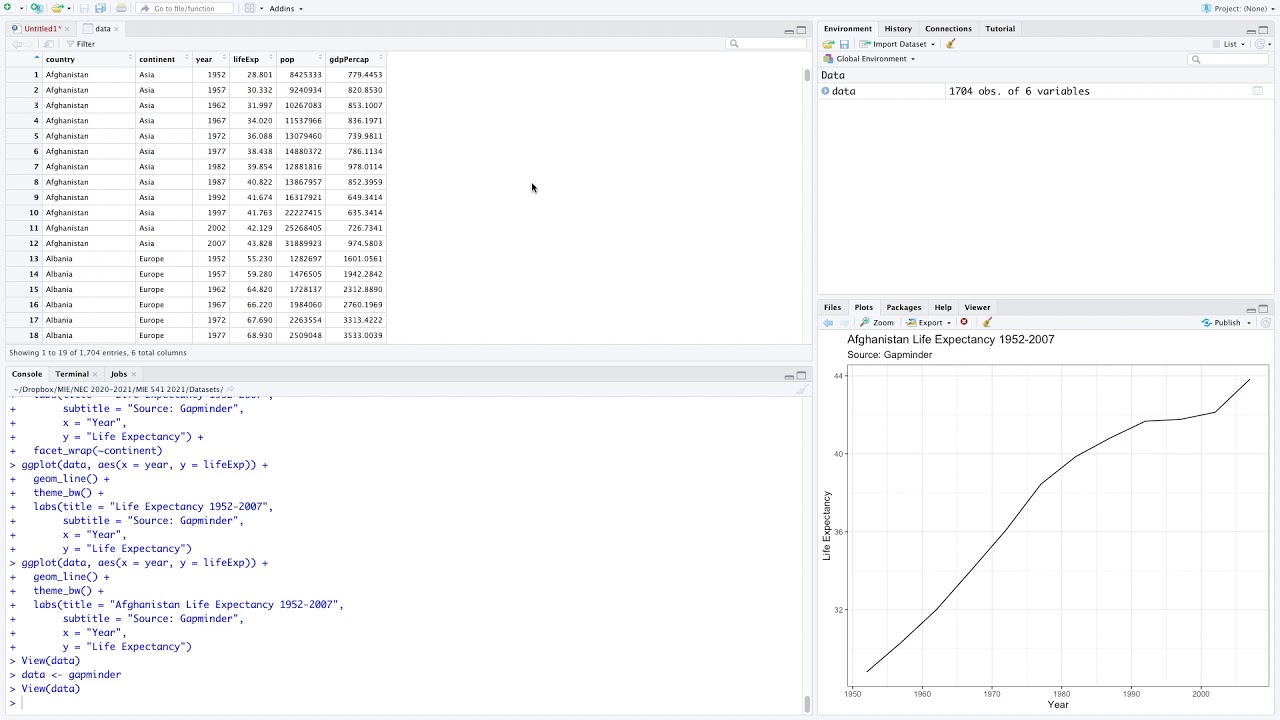Expand the data object with blue arrow
The height and width of the screenshot is (720, 1280).
point(825,91)
